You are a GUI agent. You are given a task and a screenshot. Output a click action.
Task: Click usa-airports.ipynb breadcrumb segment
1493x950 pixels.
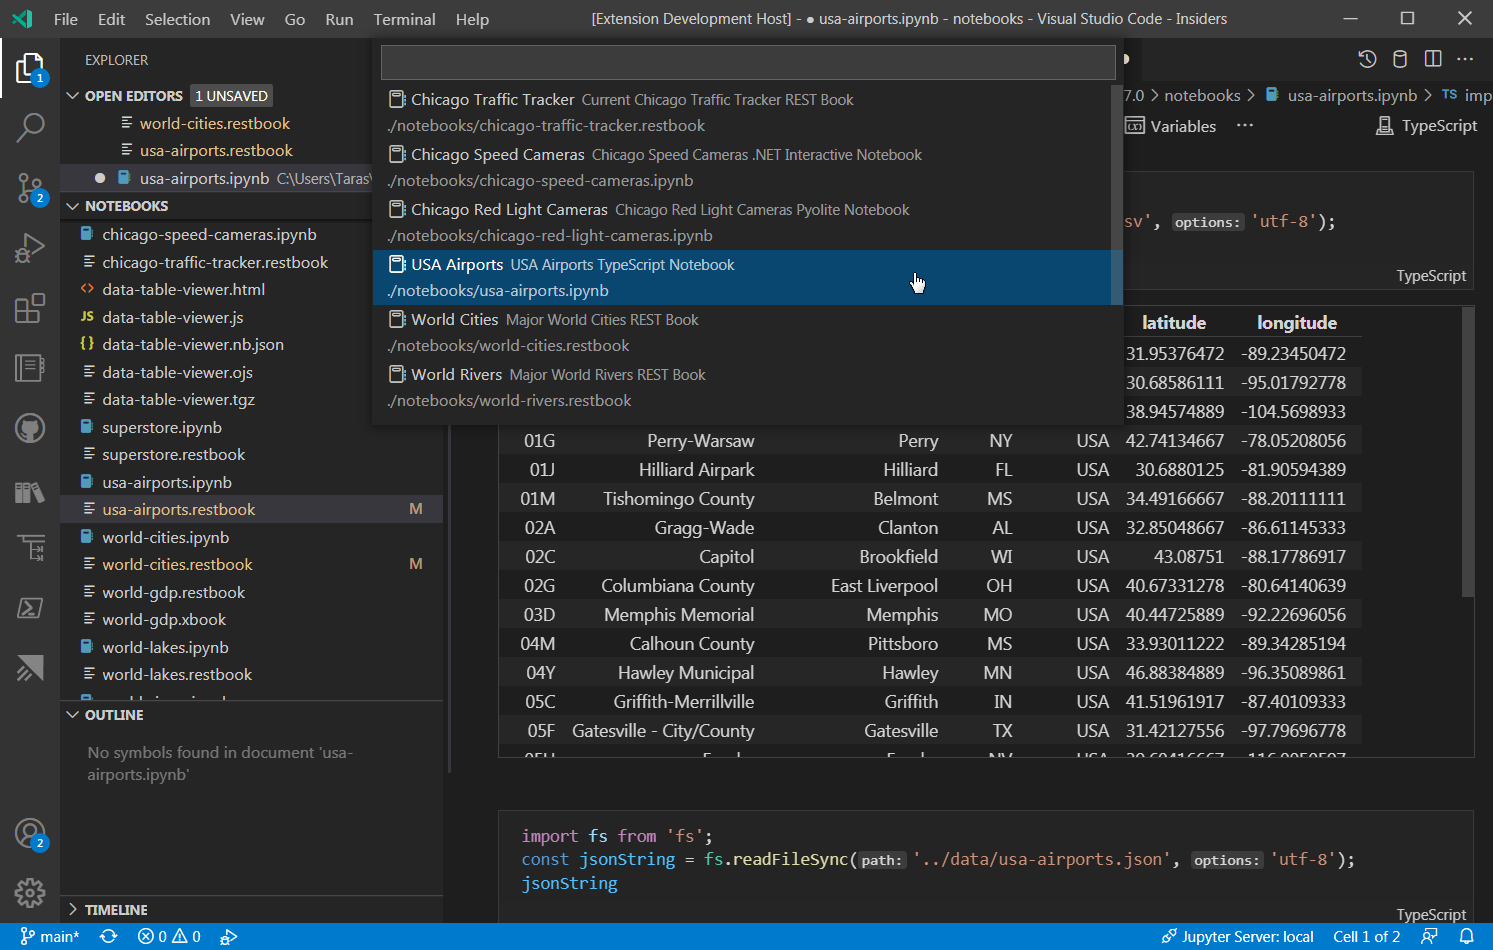tap(1352, 95)
